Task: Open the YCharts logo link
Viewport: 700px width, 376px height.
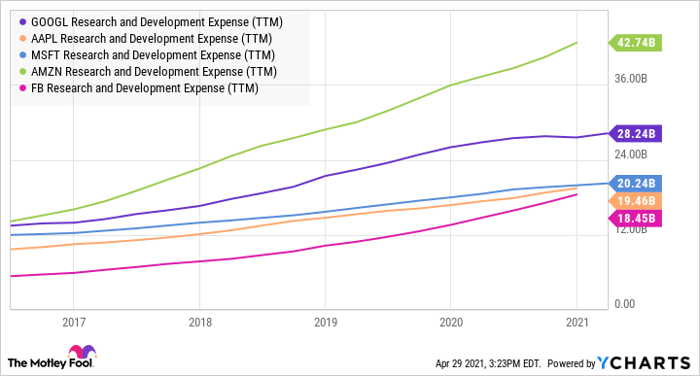Action: tap(644, 363)
